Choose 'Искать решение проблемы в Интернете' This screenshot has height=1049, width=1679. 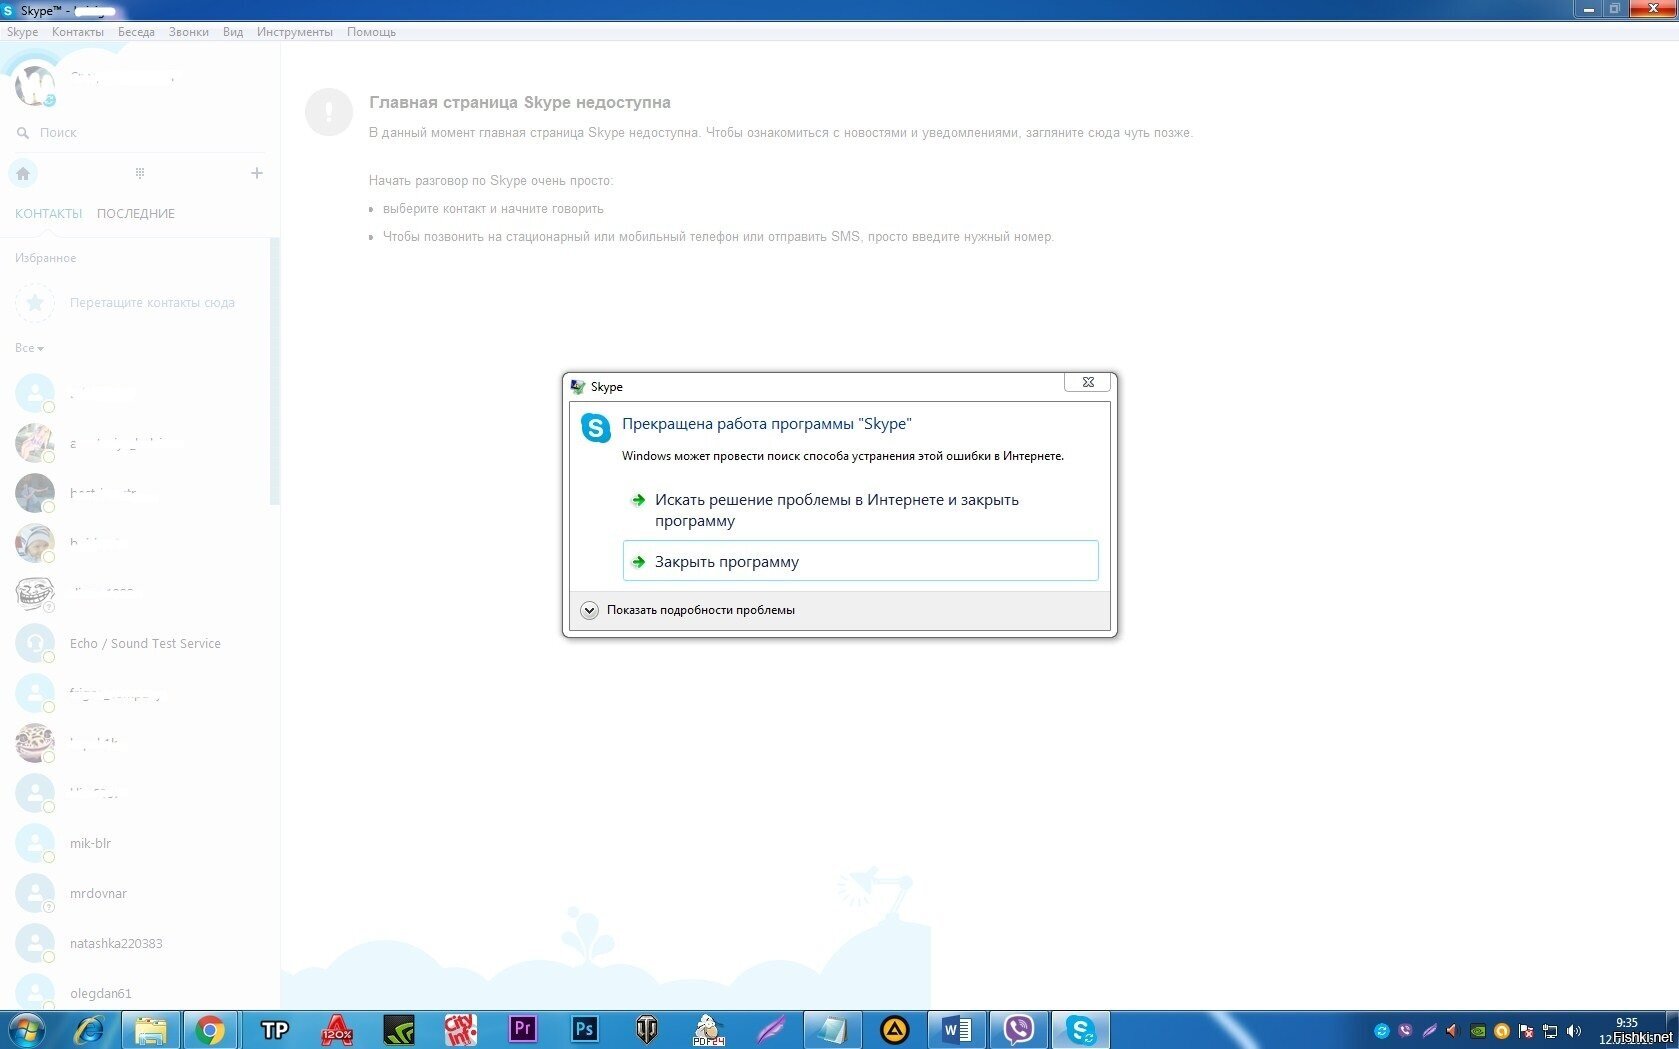860,510
